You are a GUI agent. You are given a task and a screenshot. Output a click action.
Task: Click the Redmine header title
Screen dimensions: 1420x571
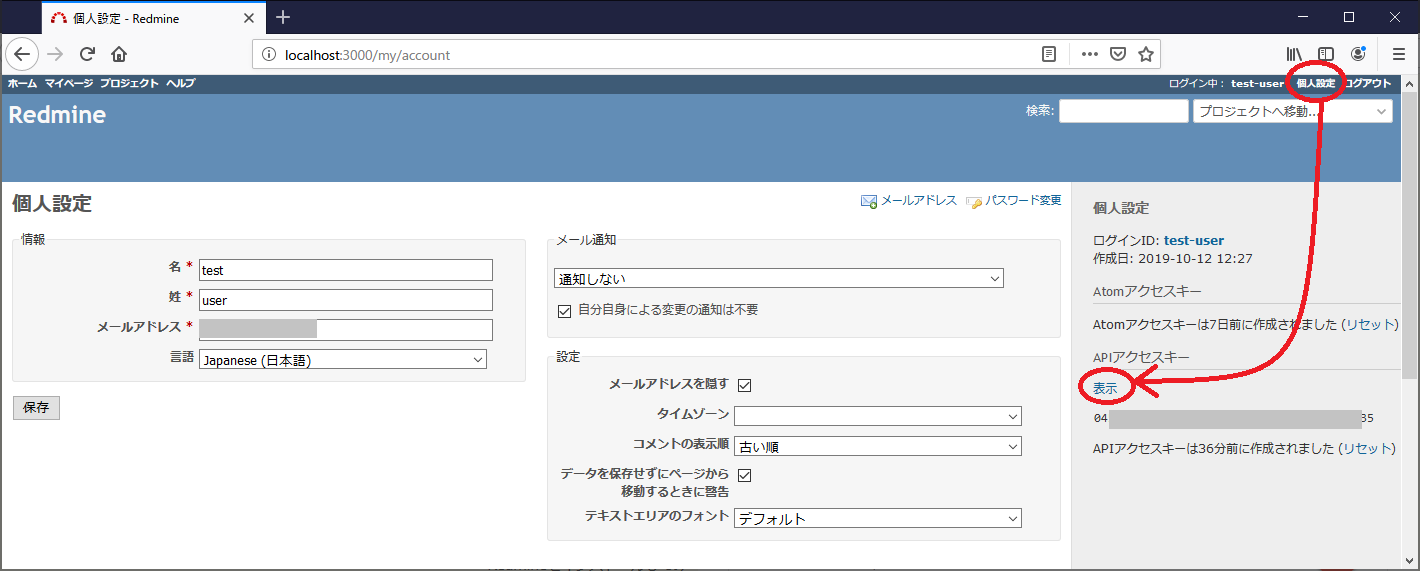click(x=57, y=115)
